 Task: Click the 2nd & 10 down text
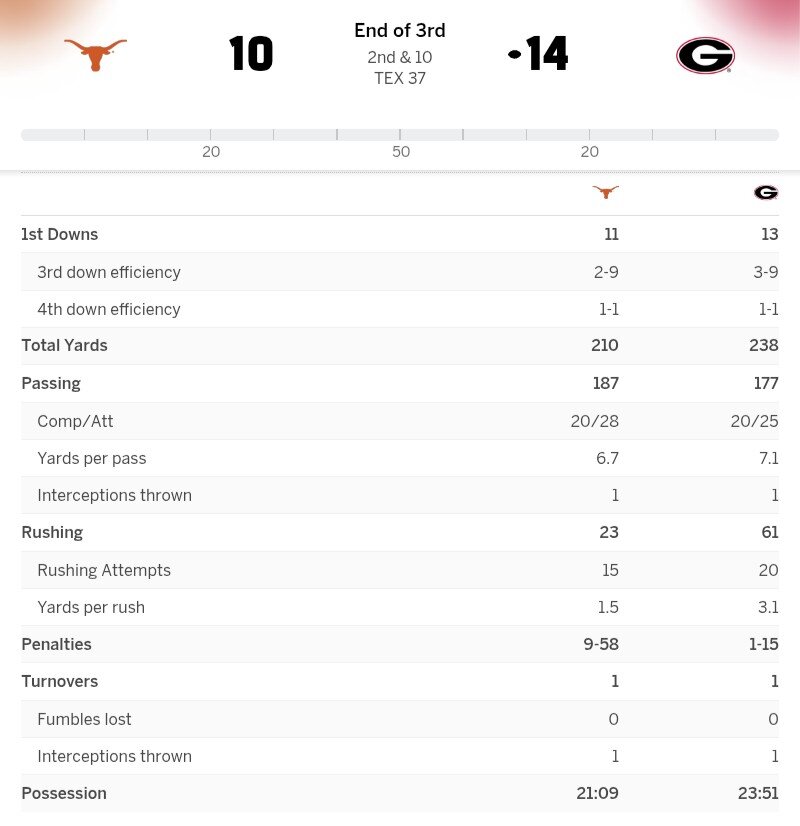coord(400,57)
